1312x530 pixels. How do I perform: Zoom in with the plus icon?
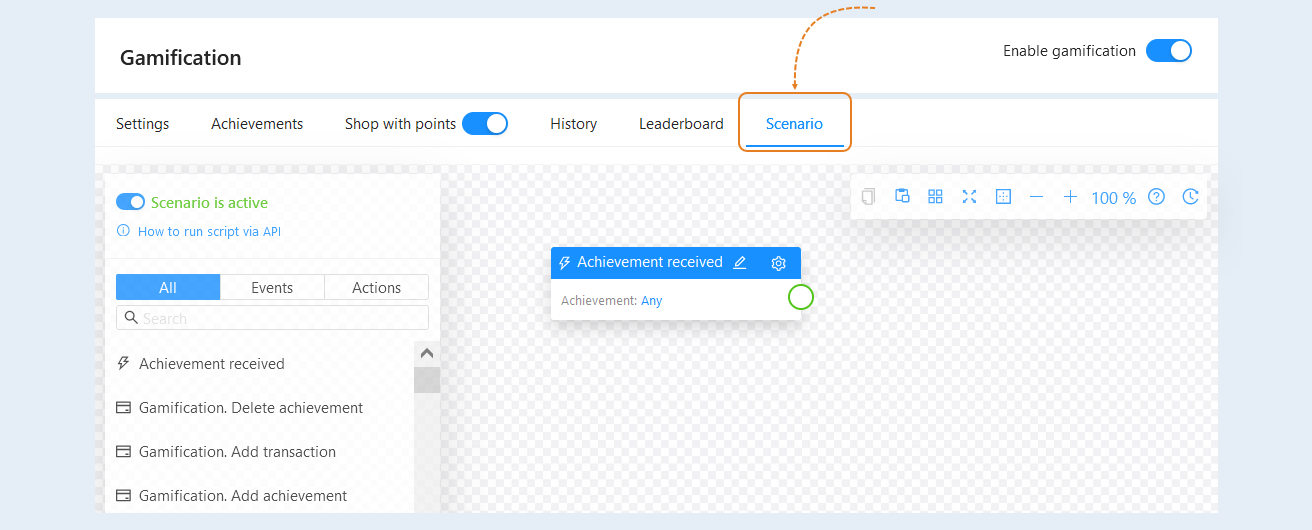coord(1070,197)
